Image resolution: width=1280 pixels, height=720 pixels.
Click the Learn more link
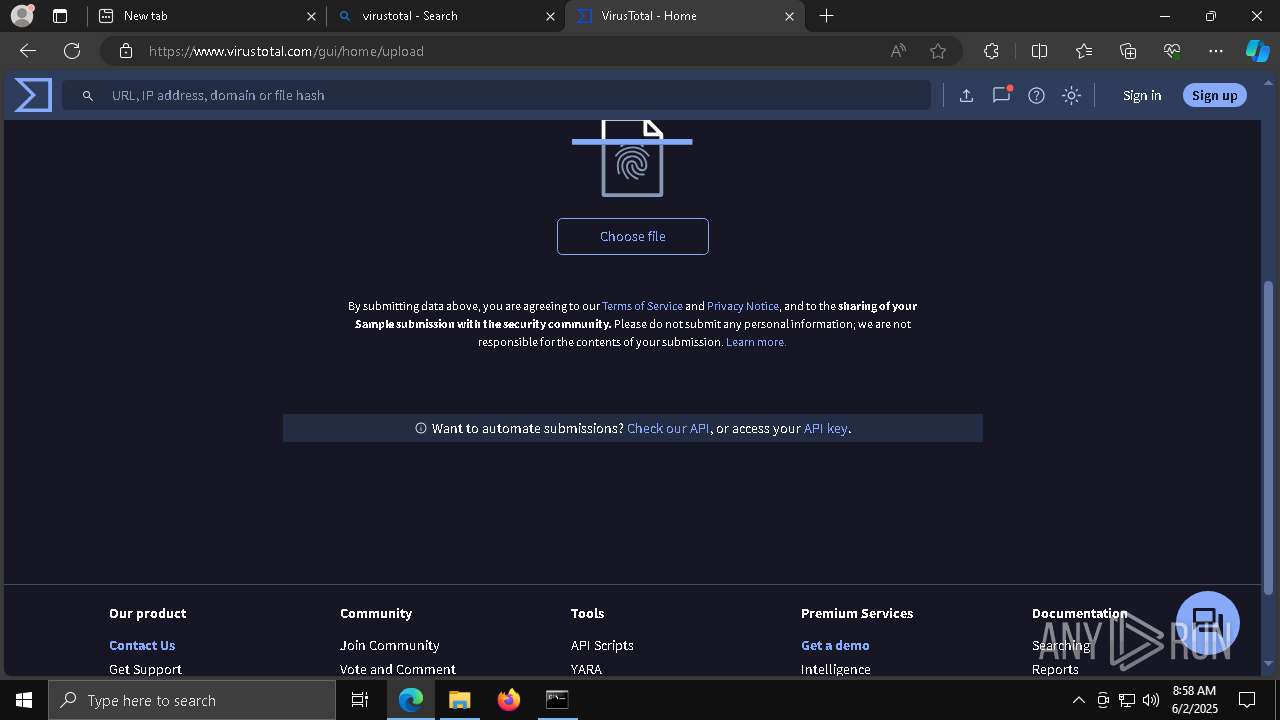(x=756, y=342)
